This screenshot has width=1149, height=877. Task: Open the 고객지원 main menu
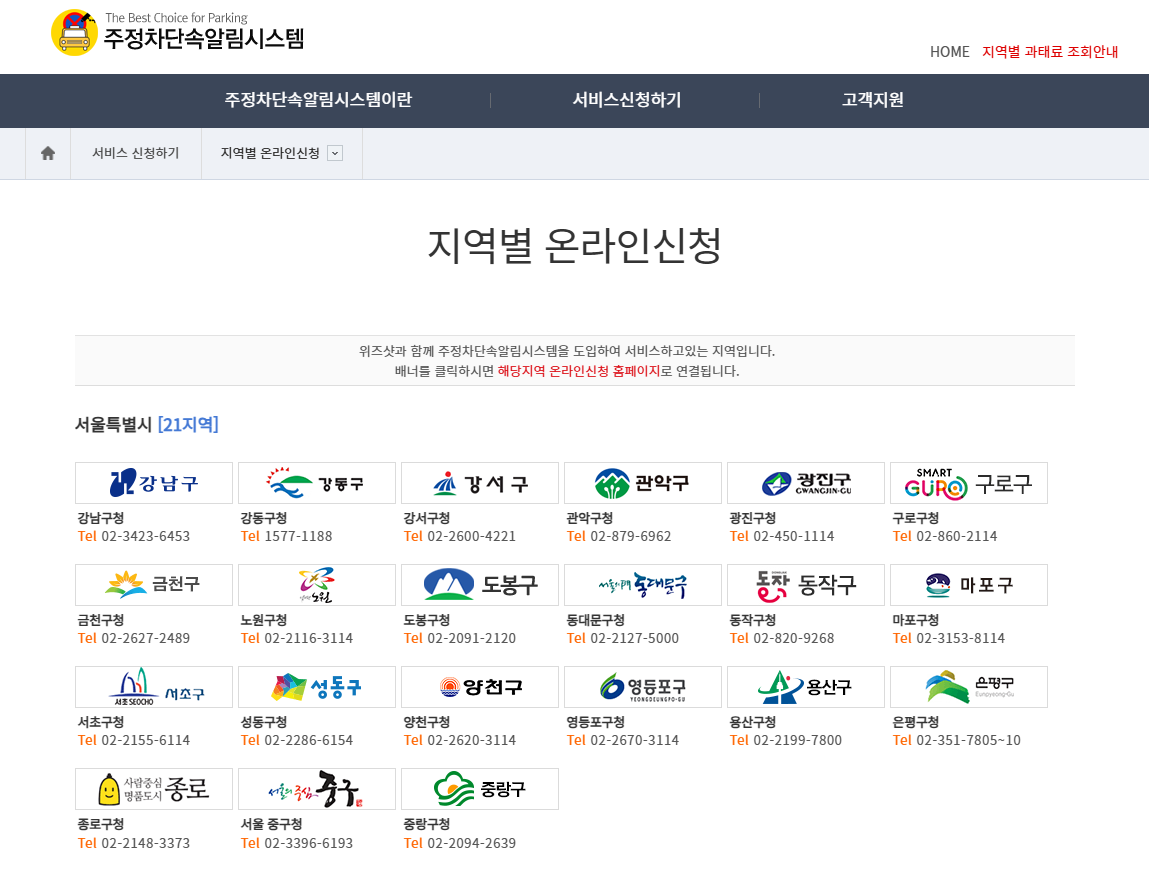(x=872, y=100)
